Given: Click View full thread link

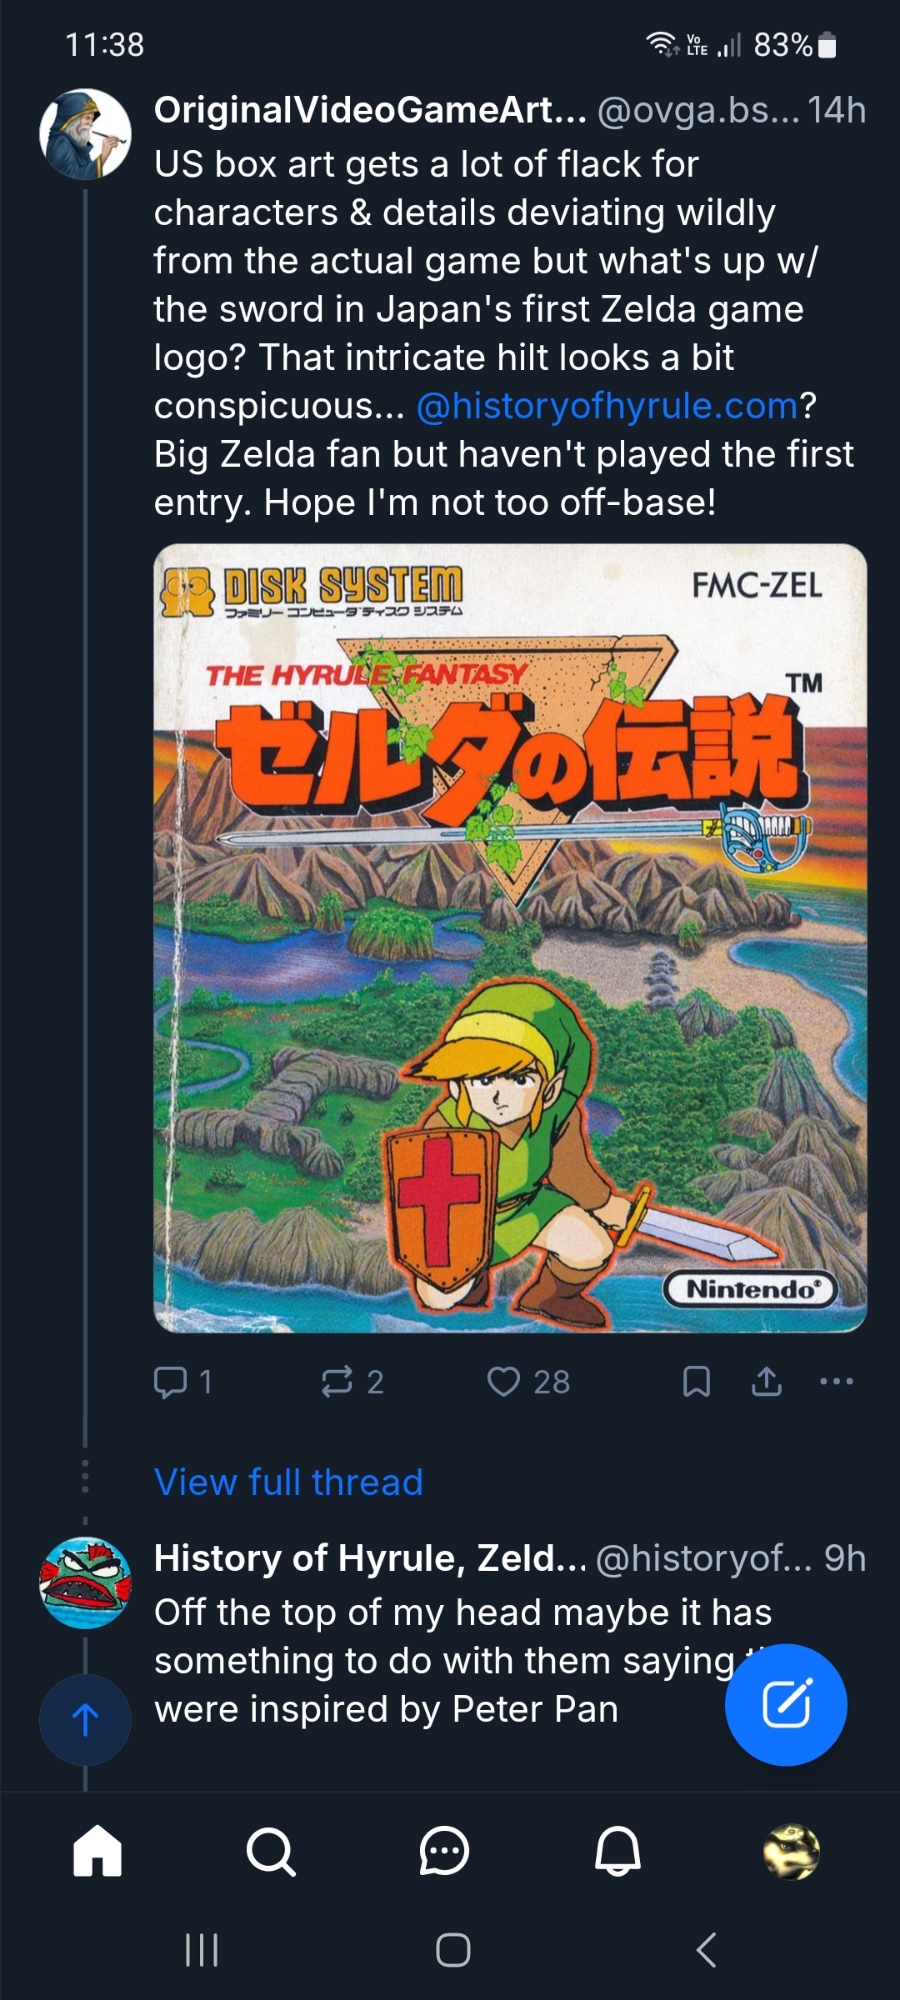Looking at the screenshot, I should (x=288, y=1482).
